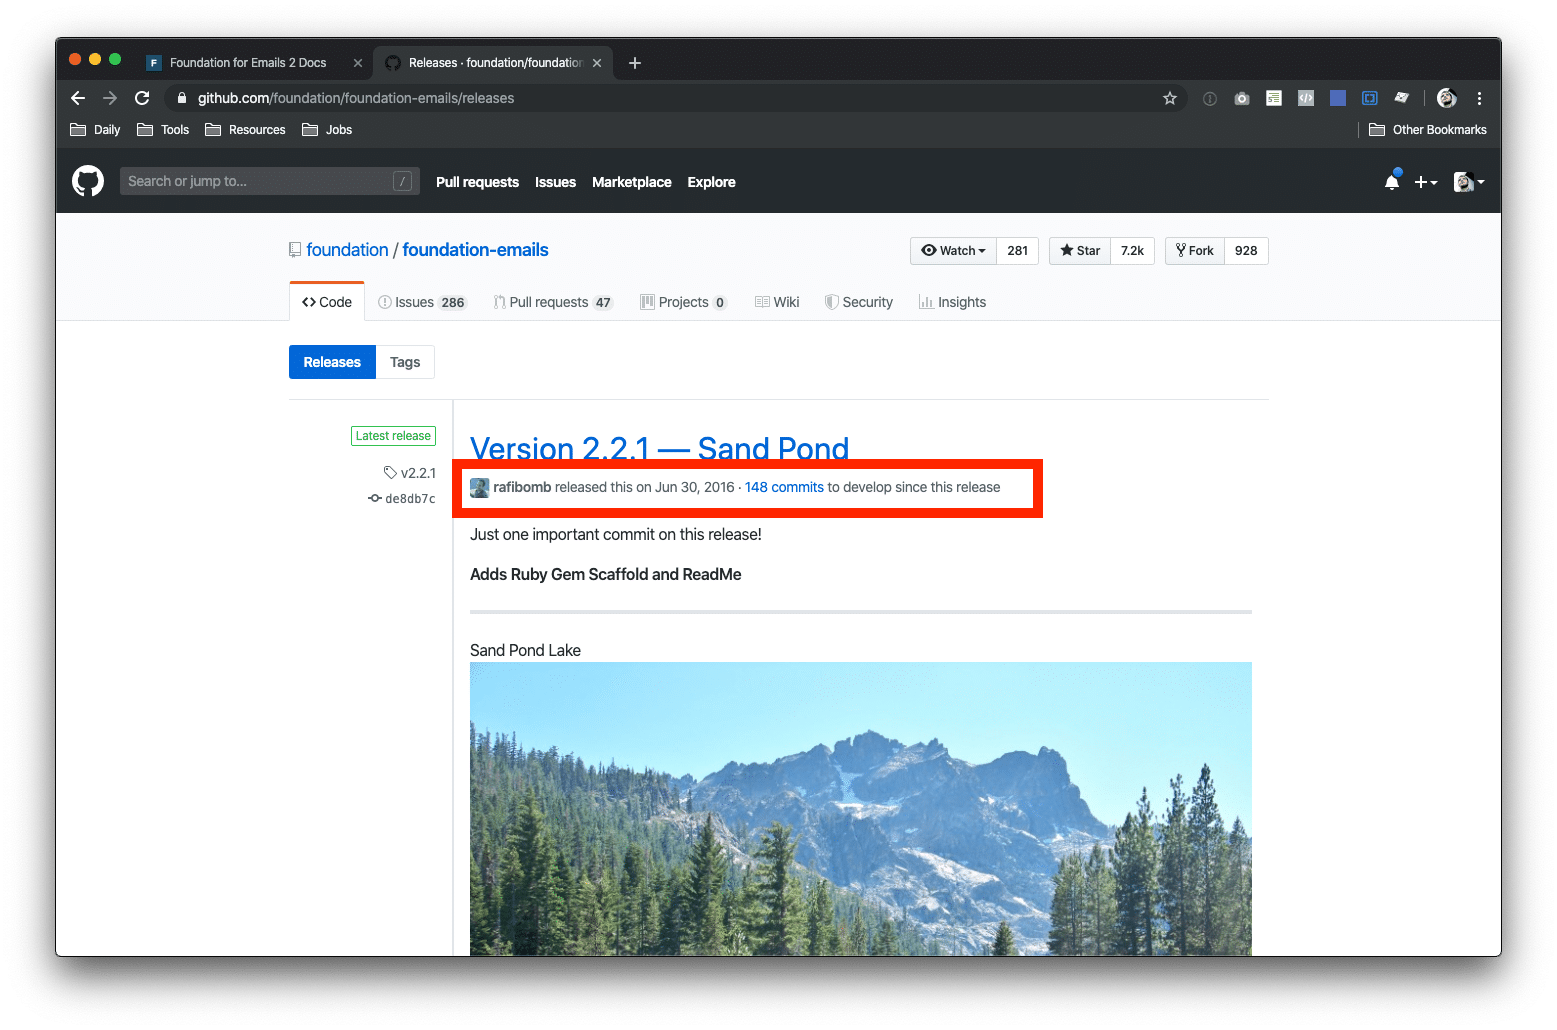Open rafibomb user profile link
Image resolution: width=1557 pixels, height=1030 pixels.
522,487
